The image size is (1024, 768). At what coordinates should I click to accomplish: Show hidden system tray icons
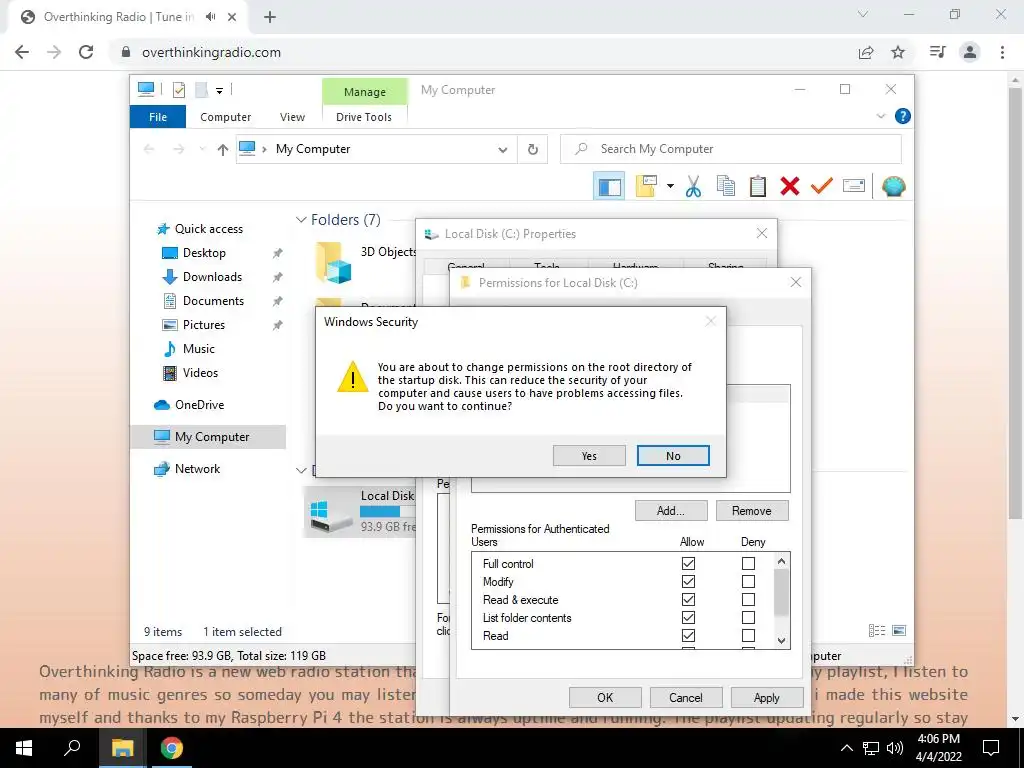(846, 748)
